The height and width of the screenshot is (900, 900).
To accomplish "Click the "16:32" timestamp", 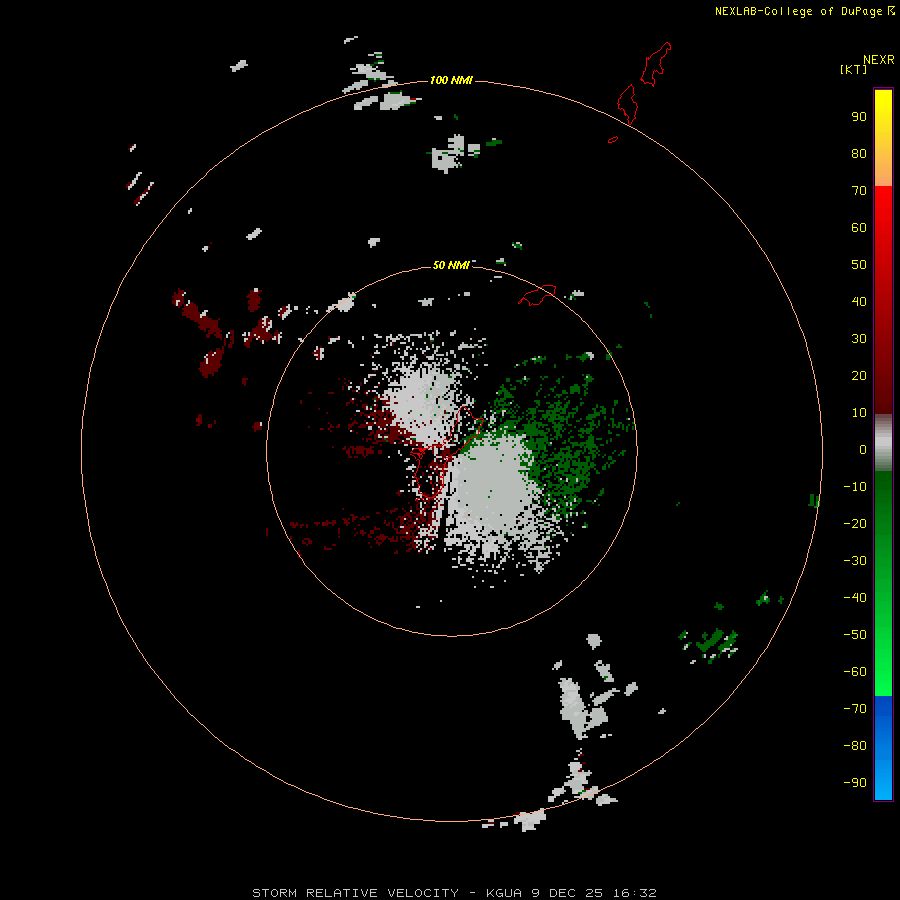I will click(634, 893).
